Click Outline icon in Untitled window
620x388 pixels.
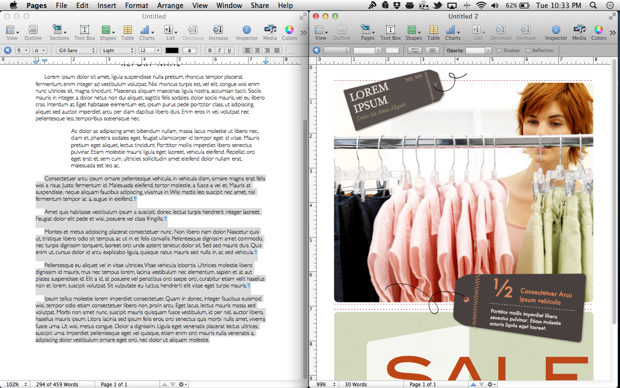point(33,32)
